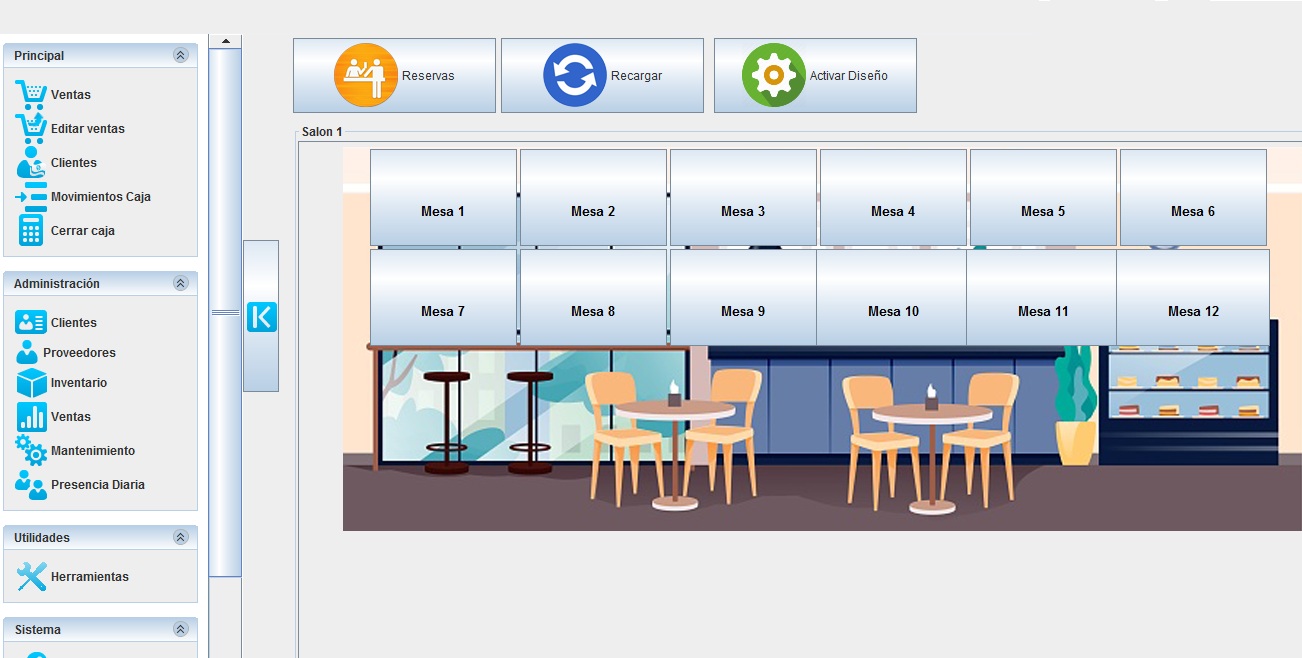Collapse the Administración panel section
Viewport: 1302px width, 658px height.
click(180, 284)
